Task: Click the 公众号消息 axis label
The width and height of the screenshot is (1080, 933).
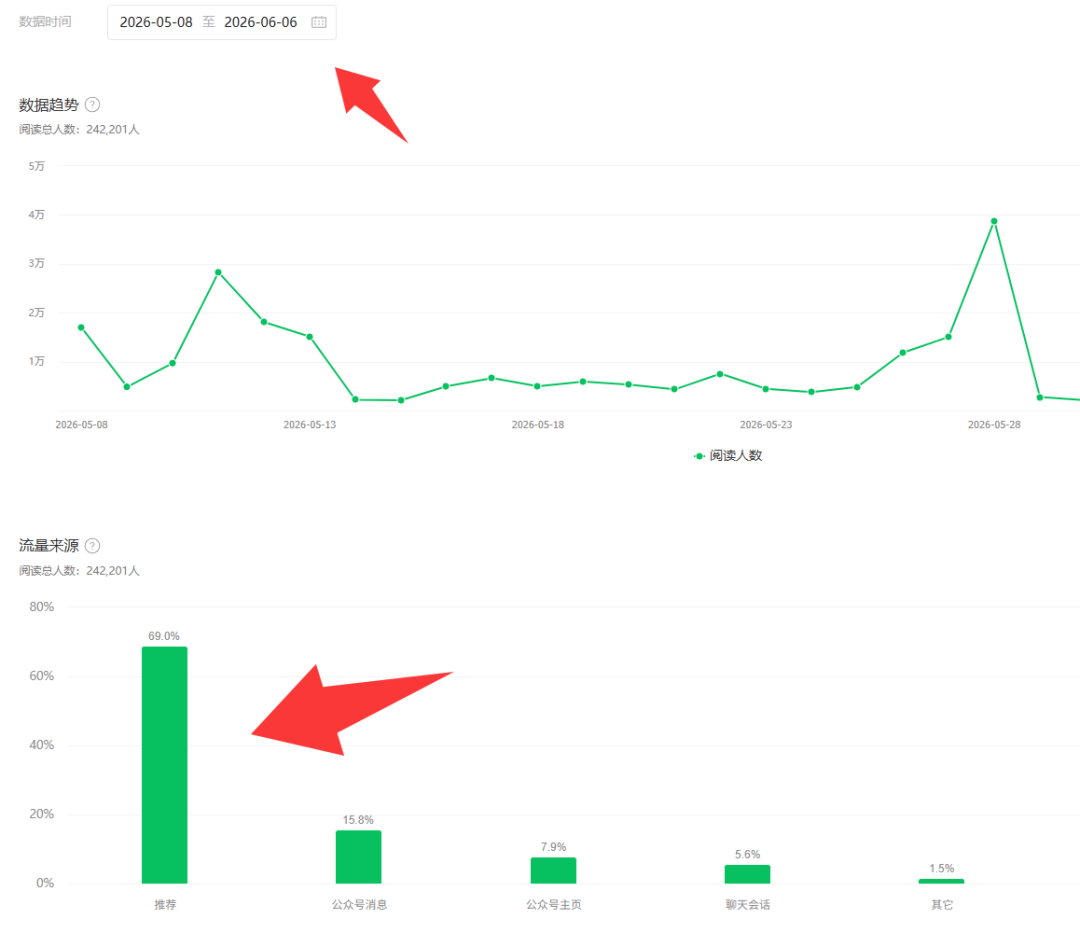Action: coord(359,905)
